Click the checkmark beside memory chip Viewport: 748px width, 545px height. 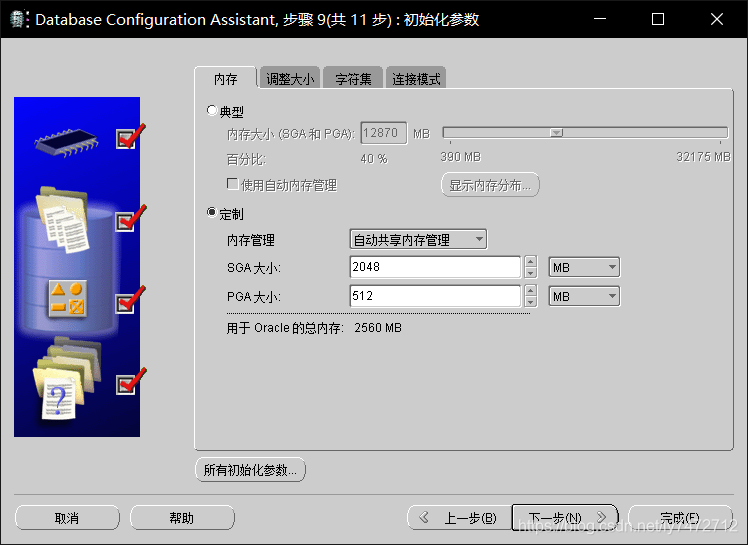[x=131, y=136]
